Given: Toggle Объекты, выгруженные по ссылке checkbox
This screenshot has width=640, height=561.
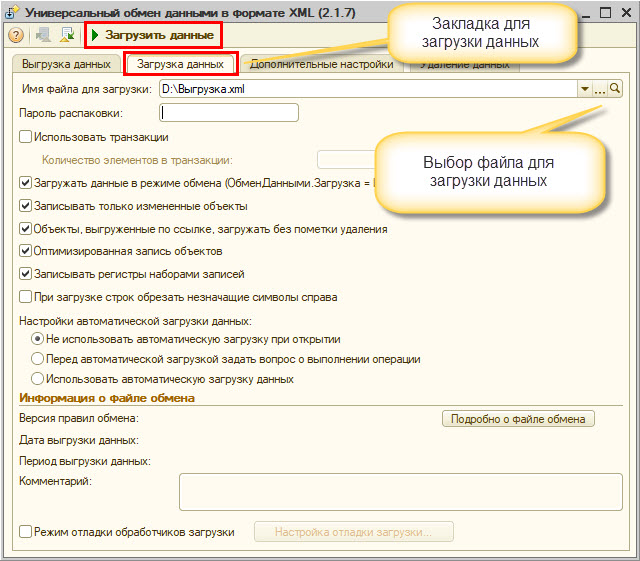Looking at the screenshot, I should (25, 228).
